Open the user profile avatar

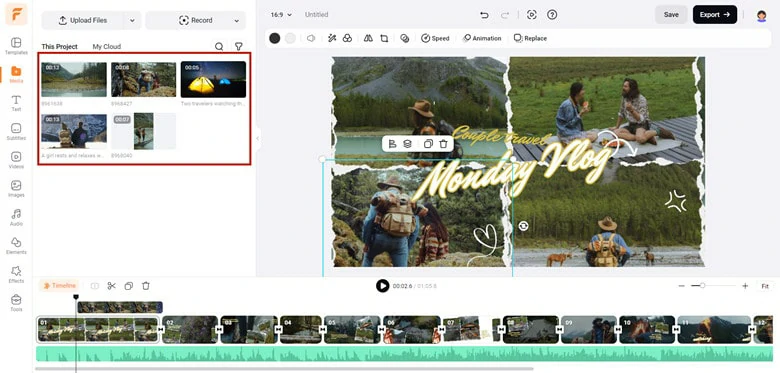point(762,15)
